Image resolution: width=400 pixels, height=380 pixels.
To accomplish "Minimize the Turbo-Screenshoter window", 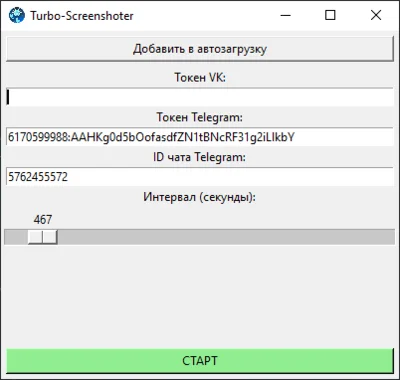I will click(286, 15).
